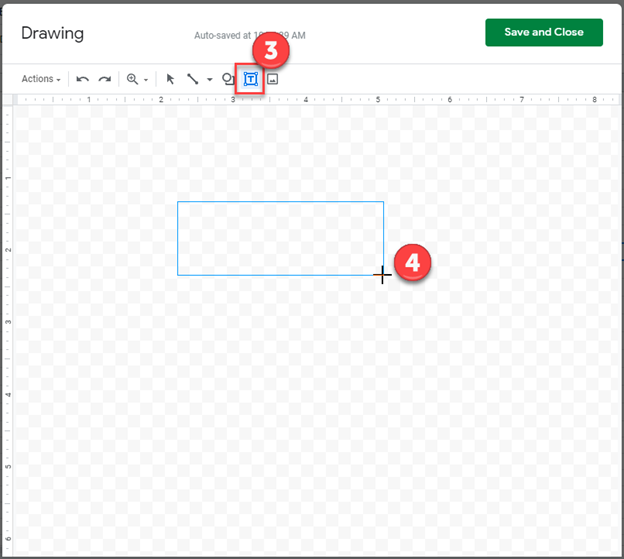Image resolution: width=624 pixels, height=559 pixels.
Task: Expand the line type dropdown arrow
Action: pyautogui.click(x=209, y=80)
